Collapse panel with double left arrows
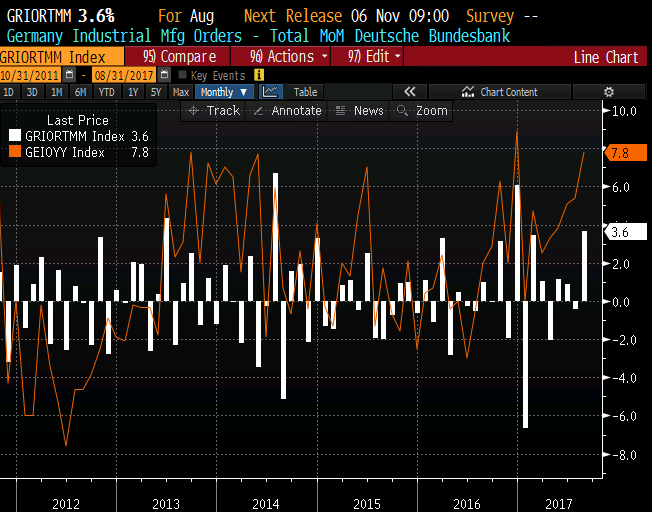The height and width of the screenshot is (512, 652). coord(410,92)
